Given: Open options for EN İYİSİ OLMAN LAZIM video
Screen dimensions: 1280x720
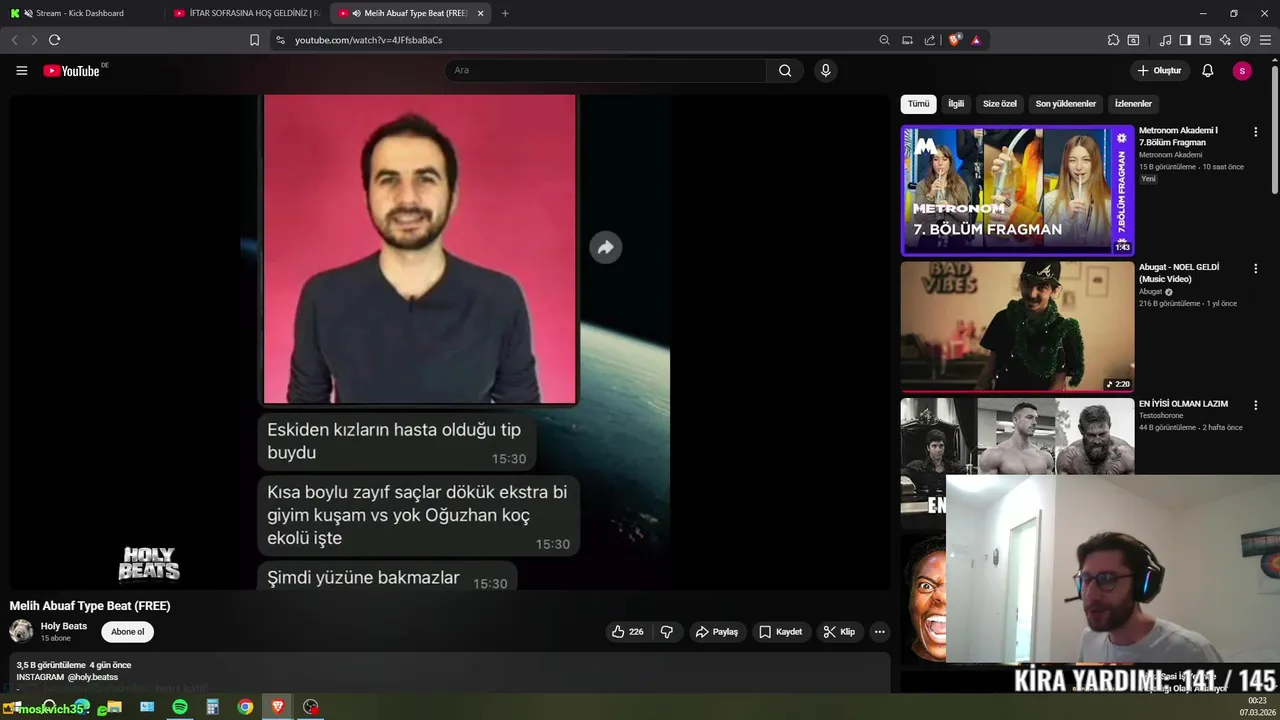Looking at the screenshot, I should (1256, 404).
